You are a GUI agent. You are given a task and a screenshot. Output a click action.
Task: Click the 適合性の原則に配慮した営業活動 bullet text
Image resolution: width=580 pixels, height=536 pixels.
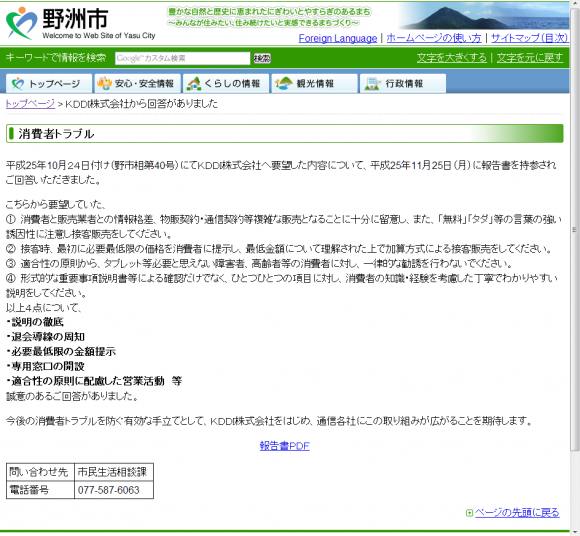point(88,381)
